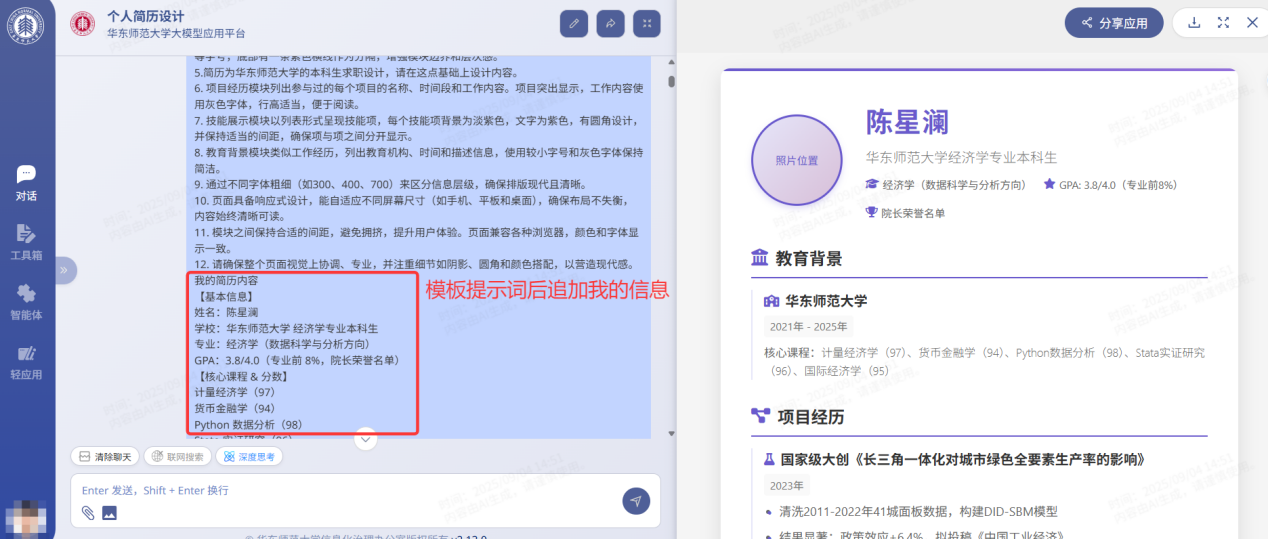The height and width of the screenshot is (539, 1268).
Task: Click the paperclip attach file icon
Action: coord(88,513)
